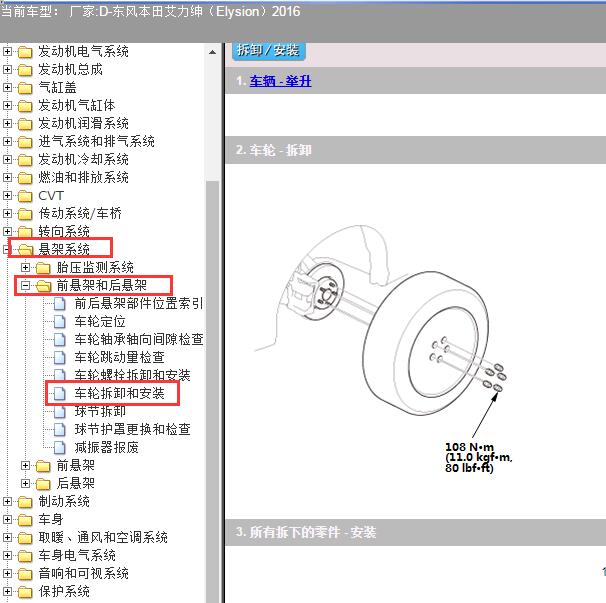Switch to the 拆卸 / 安装 tab
The width and height of the screenshot is (606, 603).
tap(269, 51)
